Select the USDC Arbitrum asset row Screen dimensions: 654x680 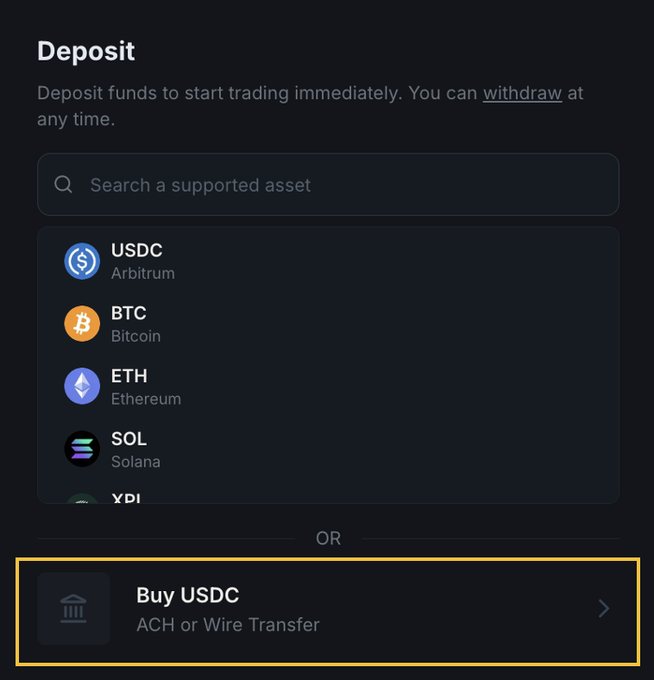(x=328, y=261)
